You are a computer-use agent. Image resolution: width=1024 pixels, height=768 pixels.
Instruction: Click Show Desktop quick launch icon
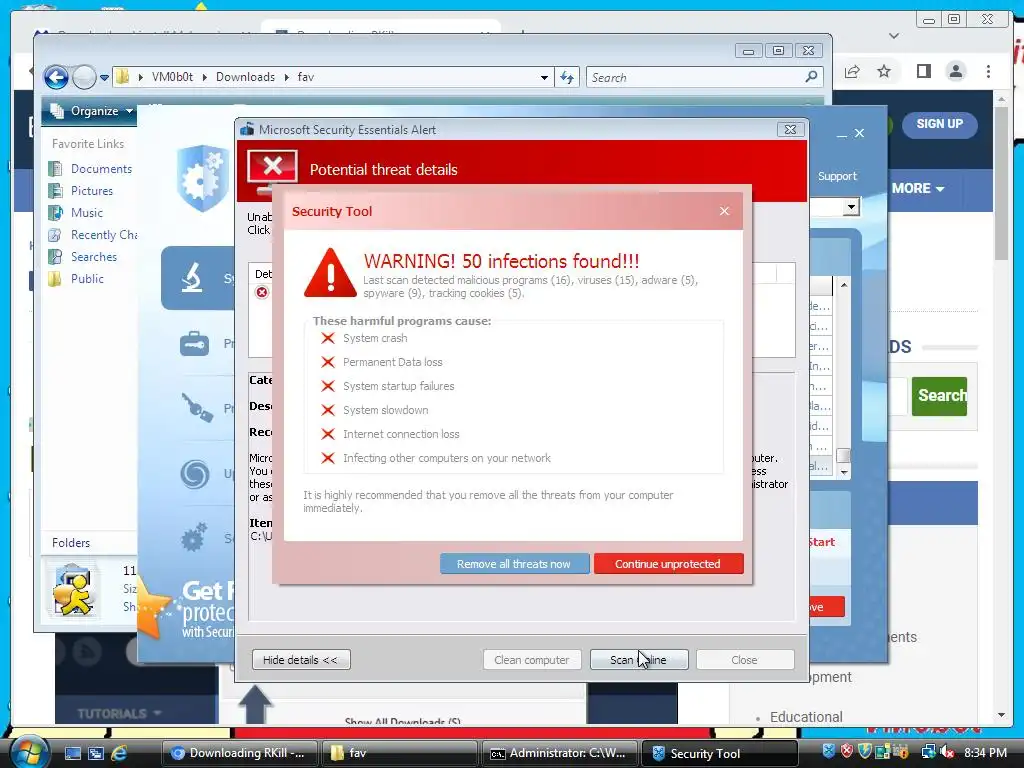click(x=72, y=753)
